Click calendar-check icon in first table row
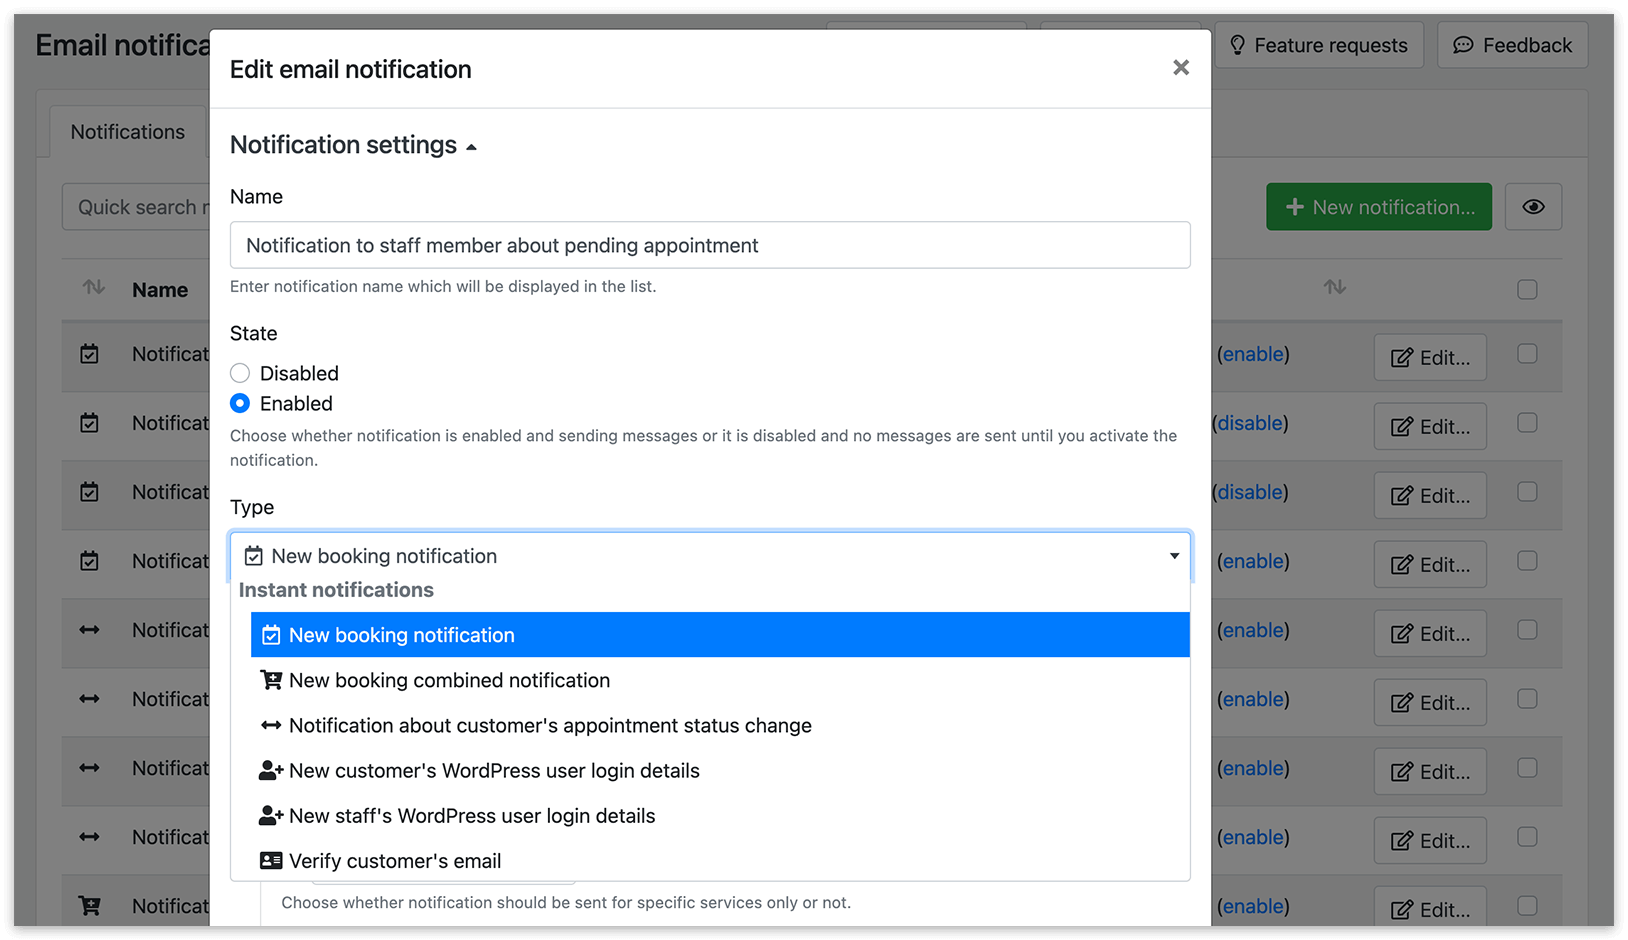The width and height of the screenshot is (1628, 940). [90, 354]
